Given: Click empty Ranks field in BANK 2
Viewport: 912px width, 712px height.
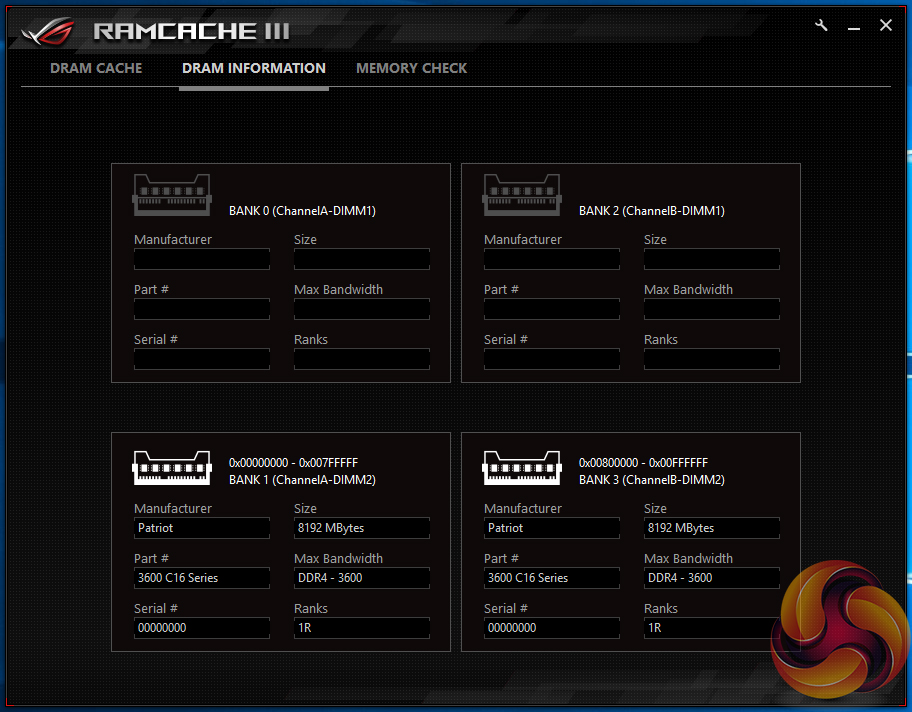Looking at the screenshot, I should click(712, 359).
